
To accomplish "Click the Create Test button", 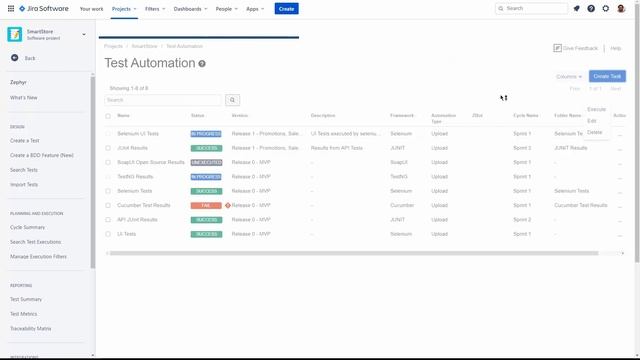I will (x=607, y=76).
